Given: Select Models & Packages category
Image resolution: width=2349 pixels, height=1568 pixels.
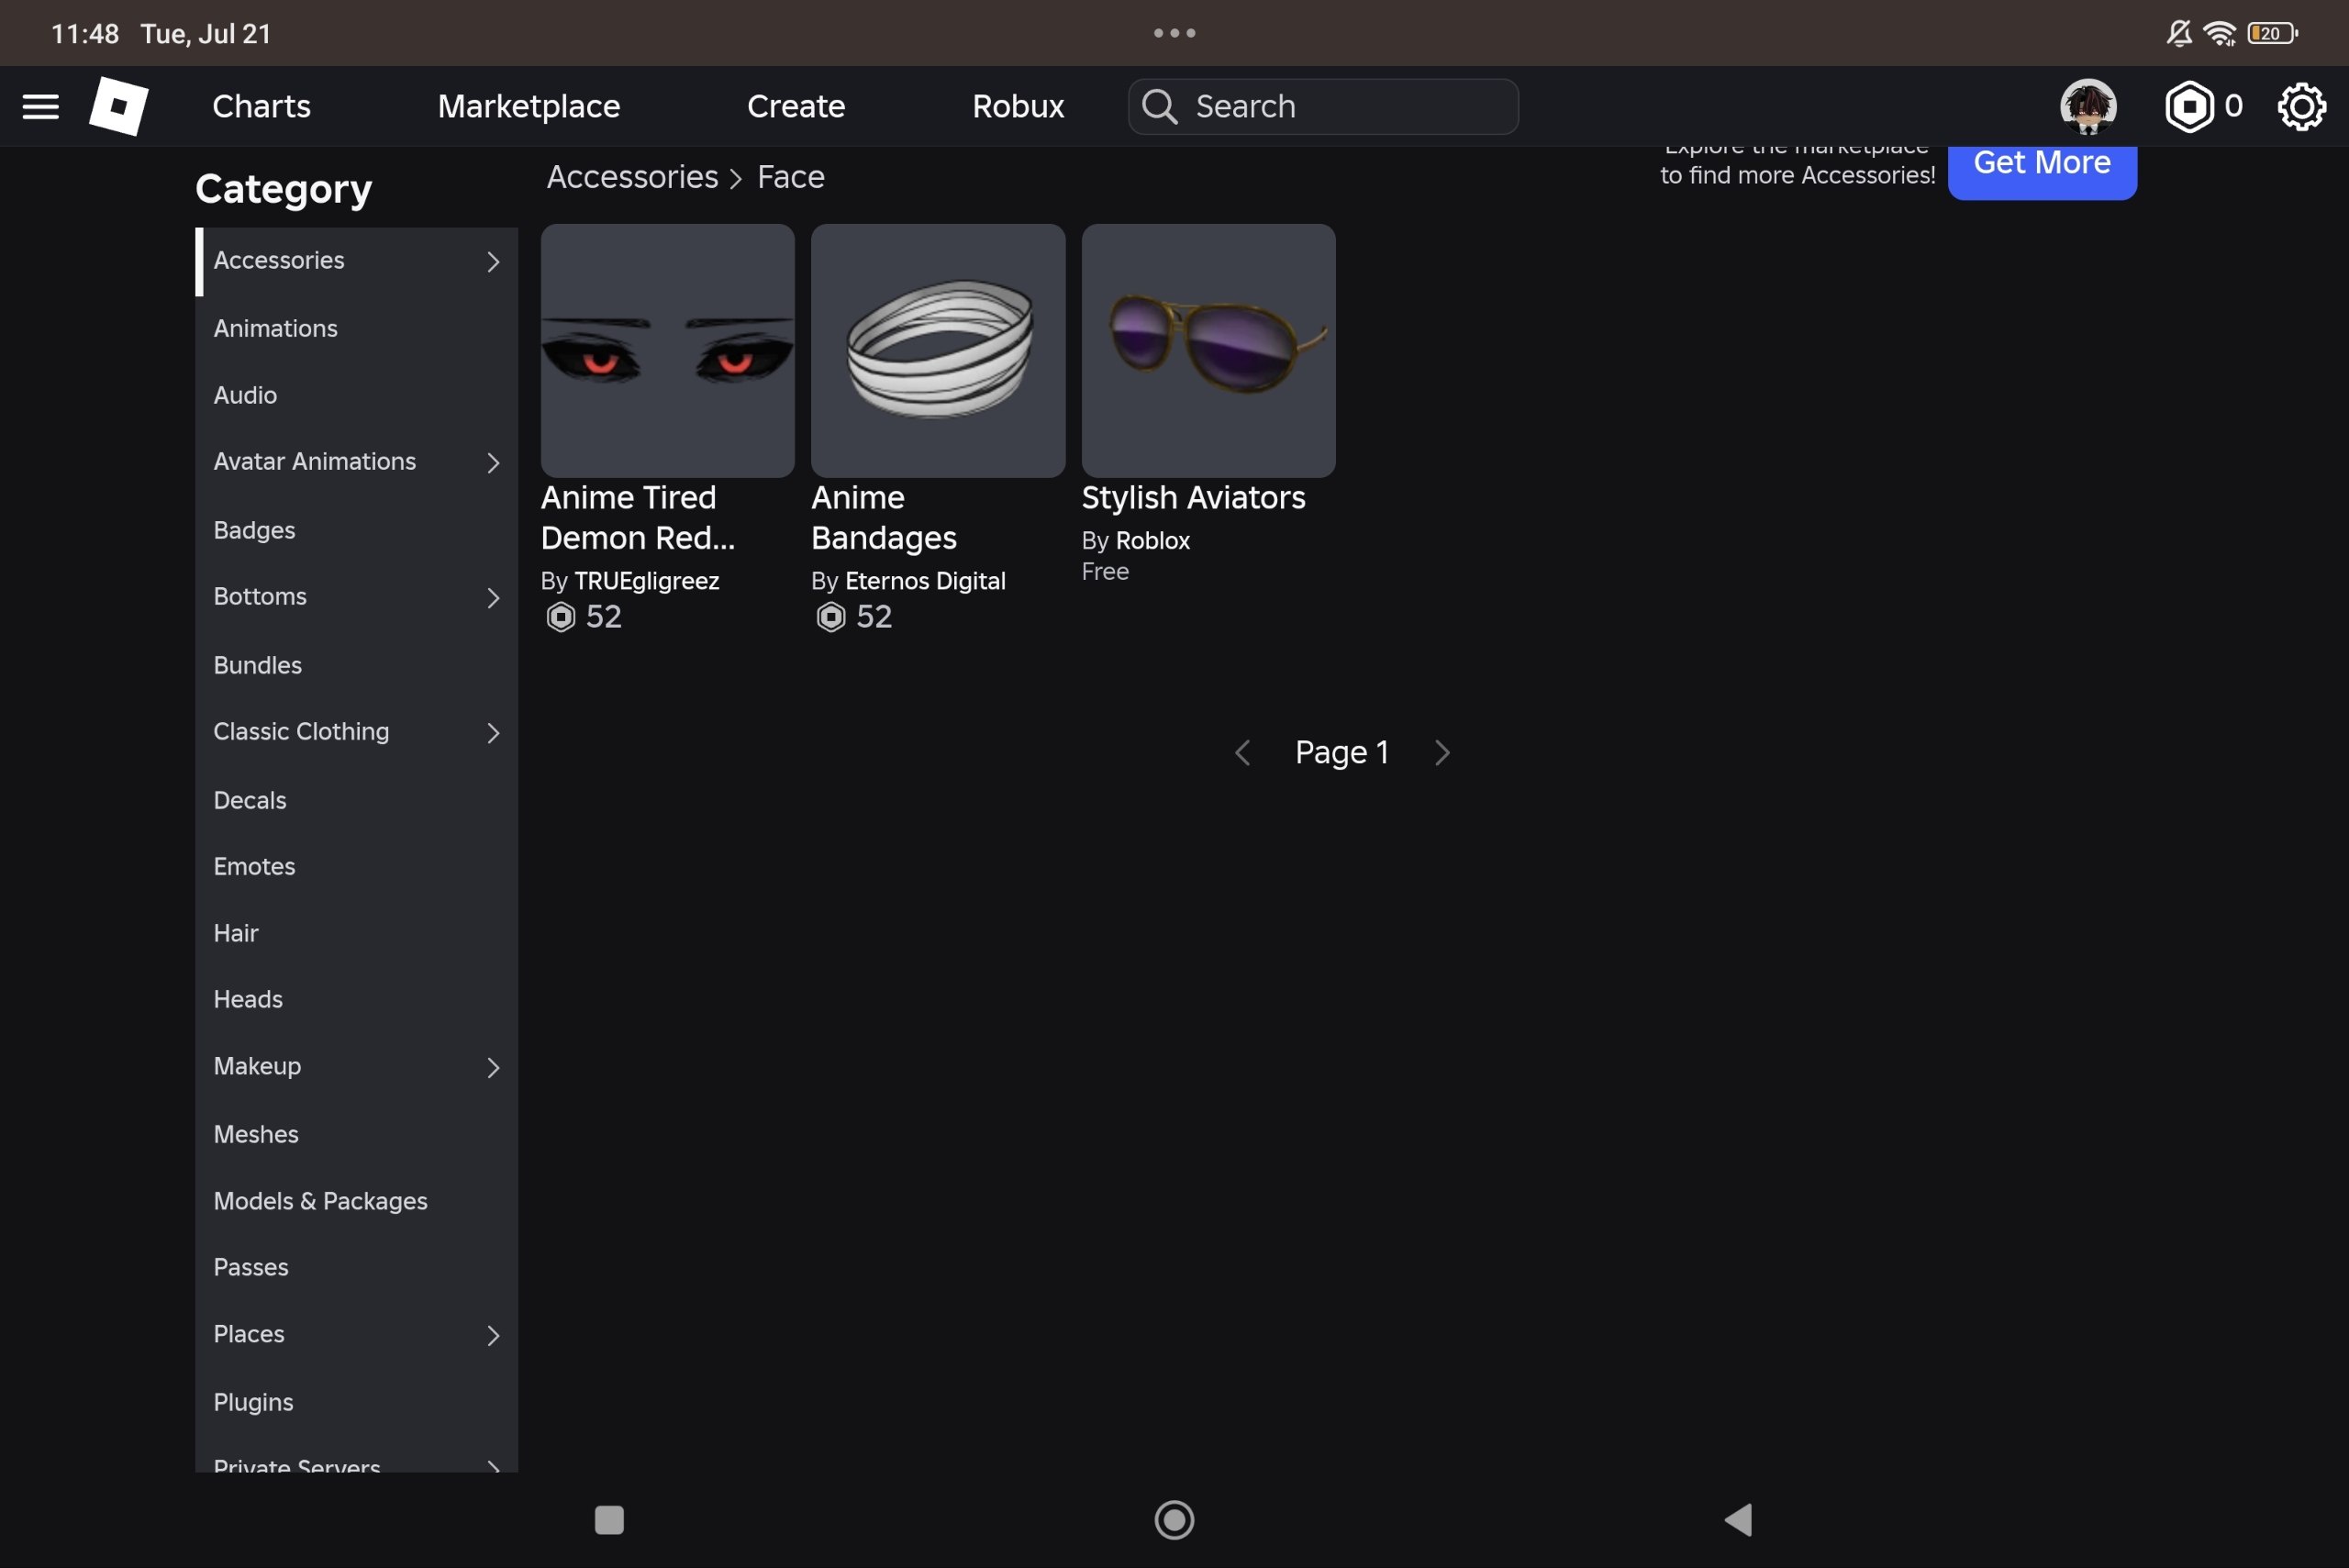Looking at the screenshot, I should pyautogui.click(x=356, y=1201).
